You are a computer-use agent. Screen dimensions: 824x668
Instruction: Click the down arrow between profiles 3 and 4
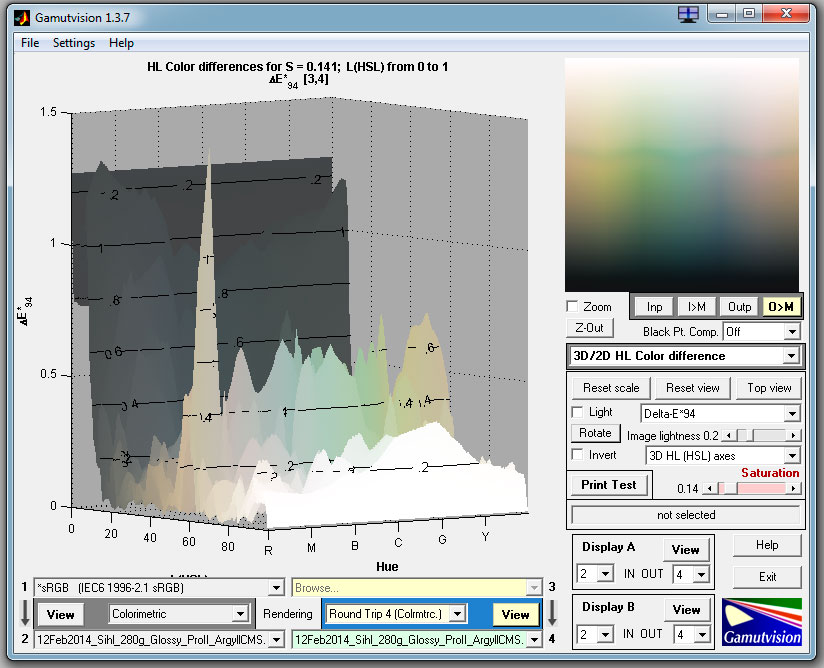(x=550, y=613)
